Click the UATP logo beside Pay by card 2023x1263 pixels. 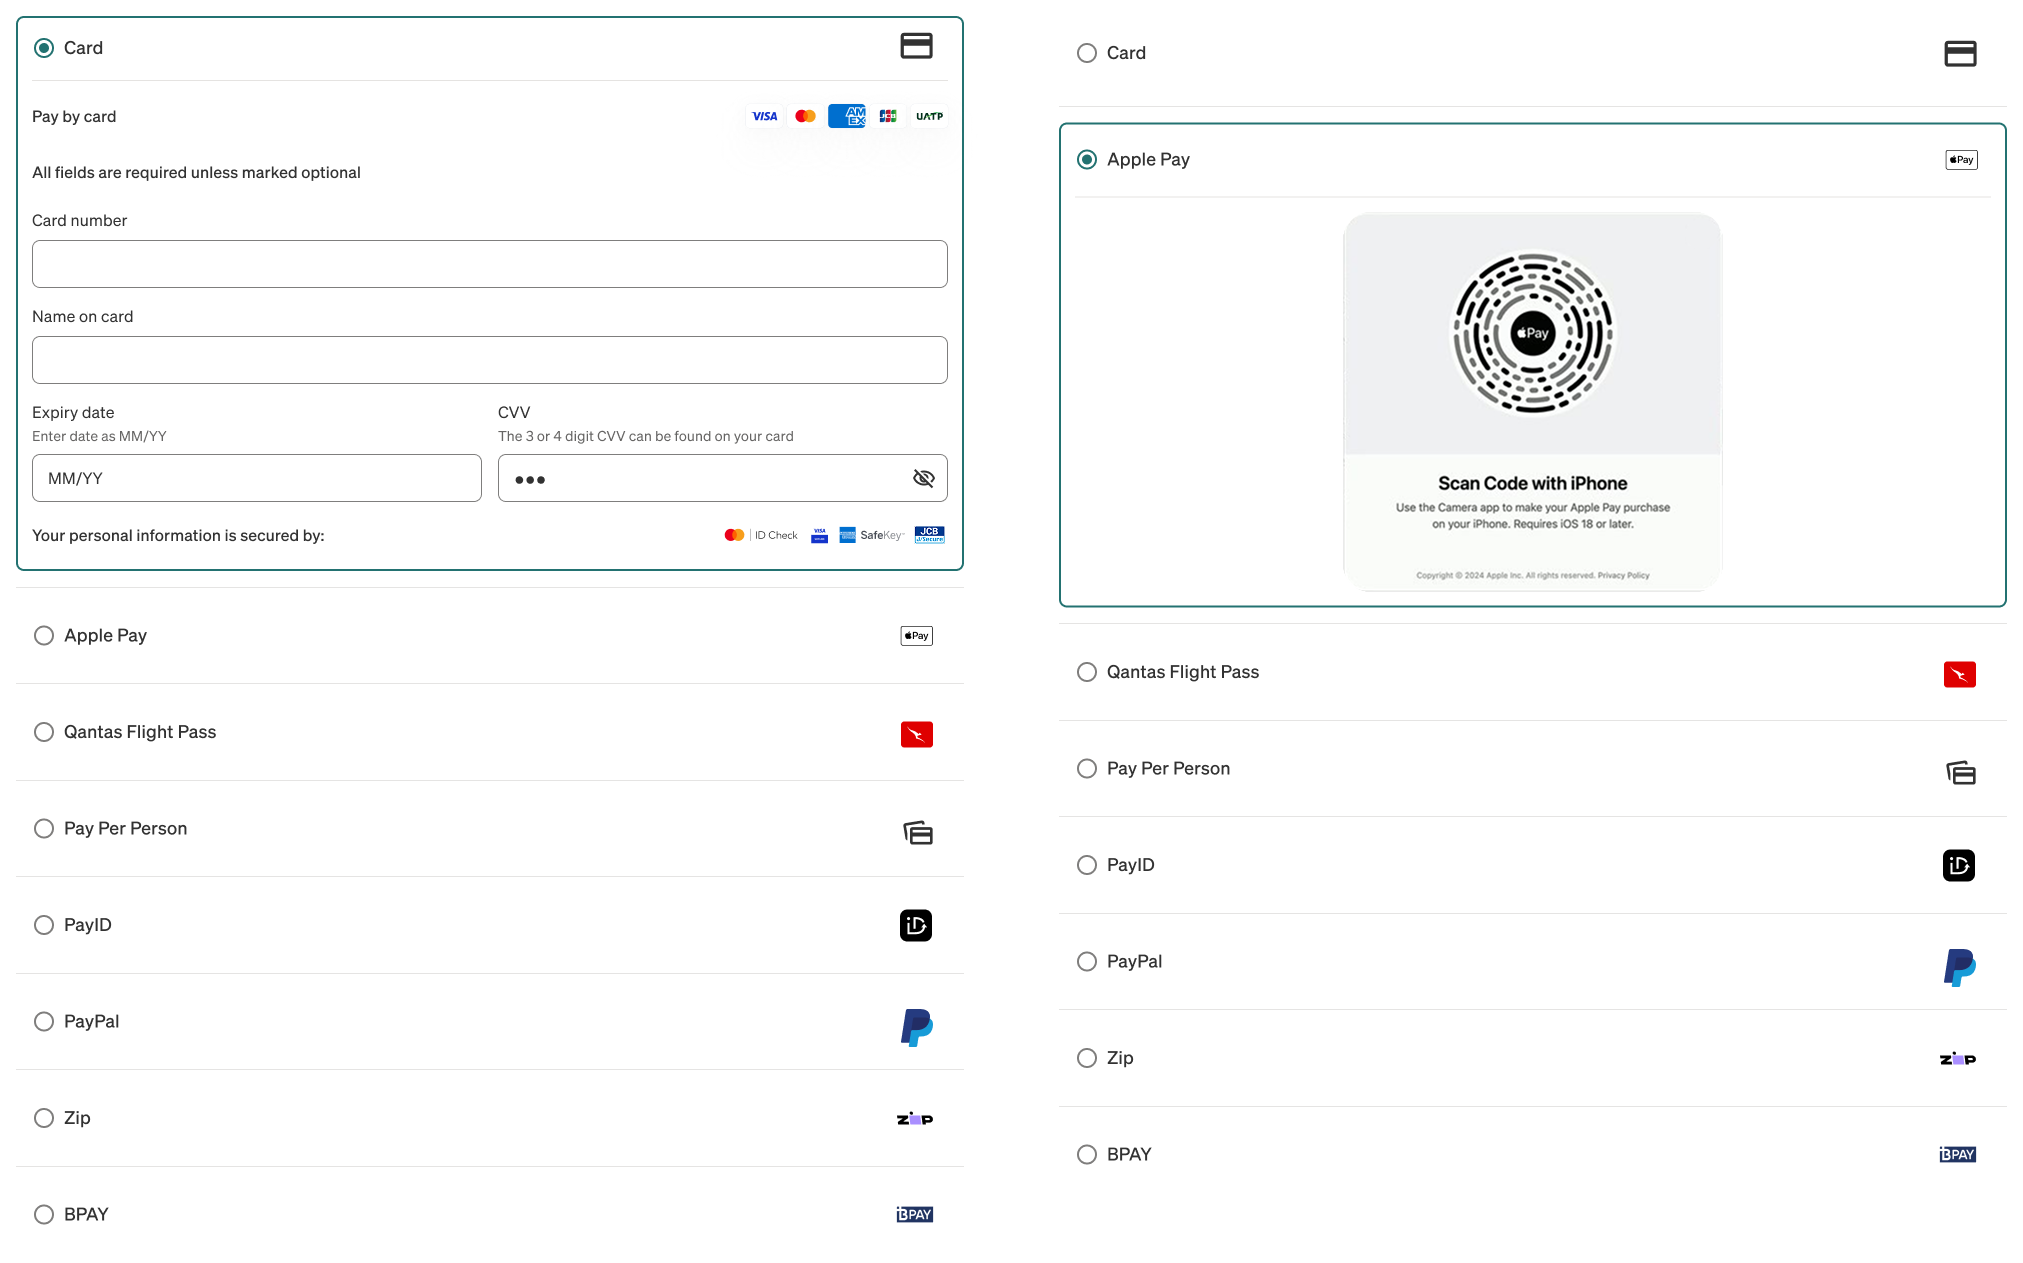[929, 116]
